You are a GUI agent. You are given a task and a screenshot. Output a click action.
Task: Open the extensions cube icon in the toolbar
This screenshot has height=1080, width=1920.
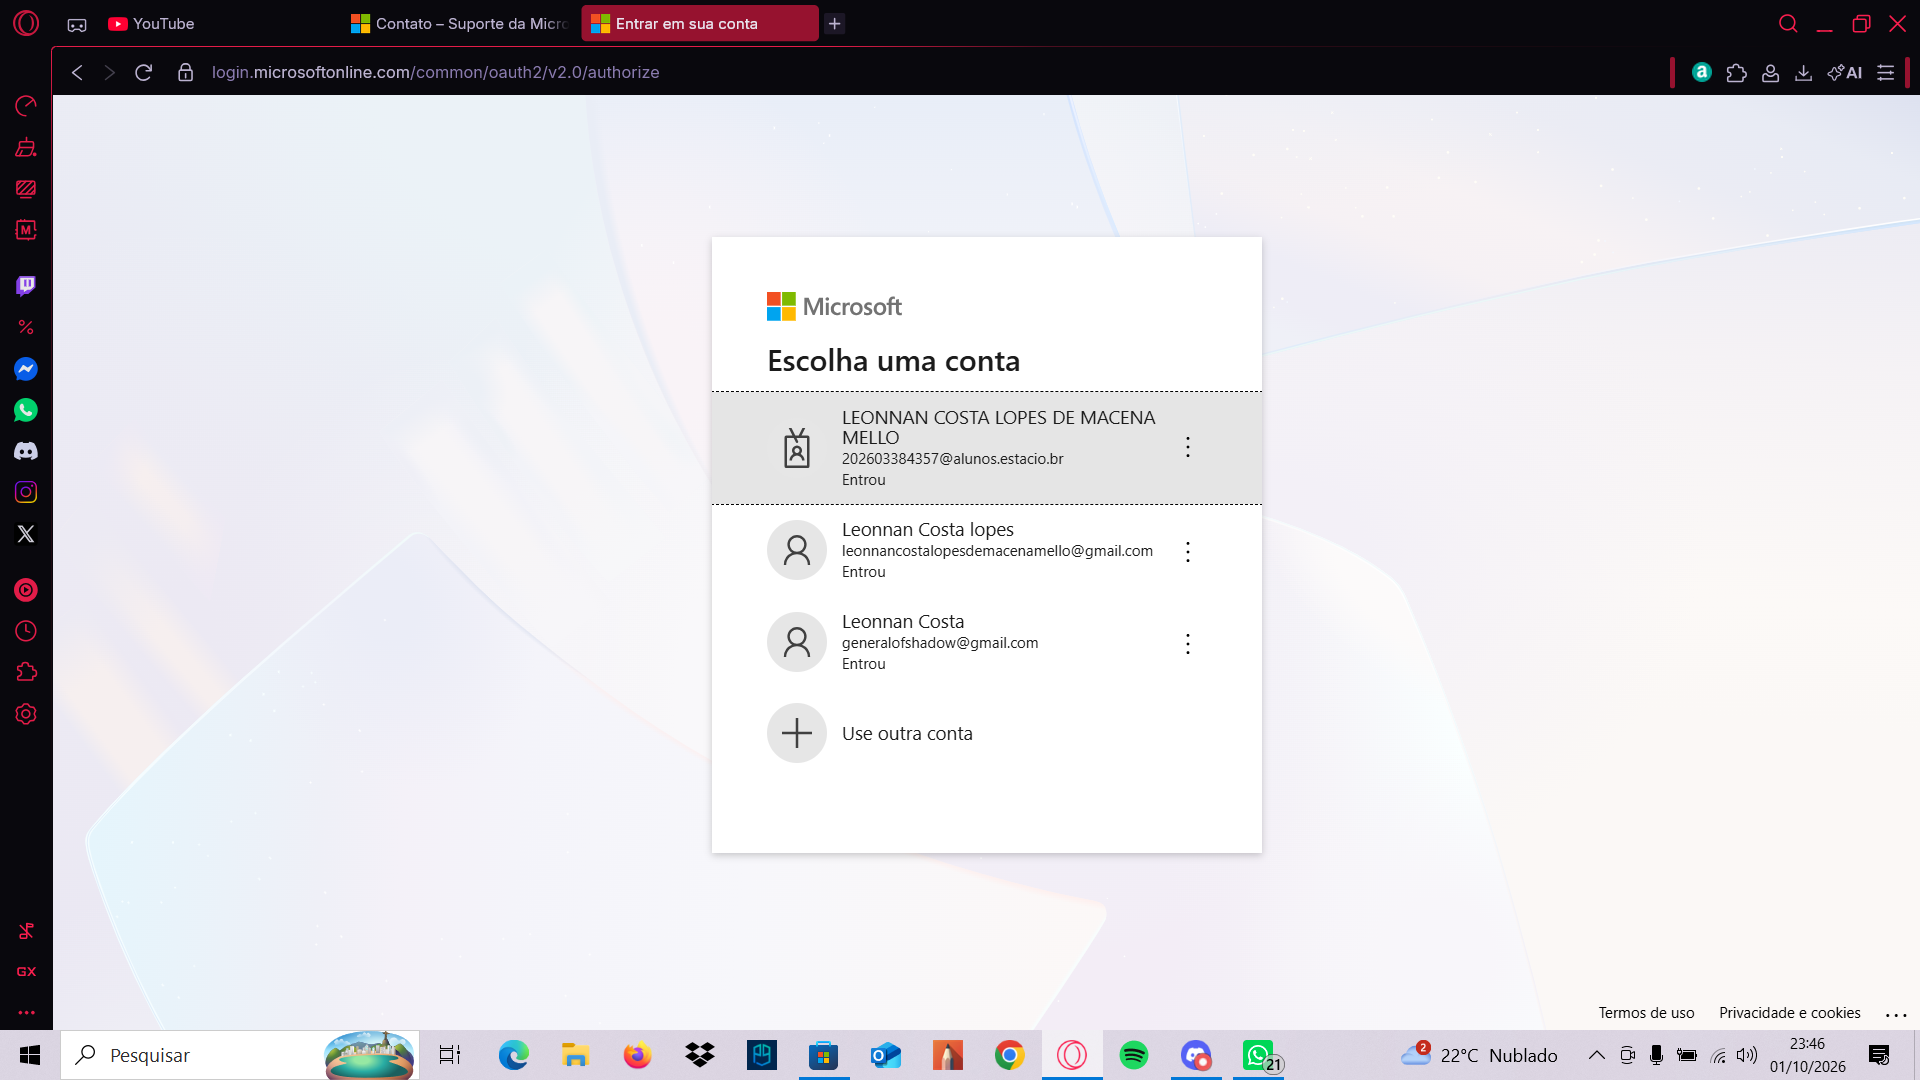pos(1736,72)
